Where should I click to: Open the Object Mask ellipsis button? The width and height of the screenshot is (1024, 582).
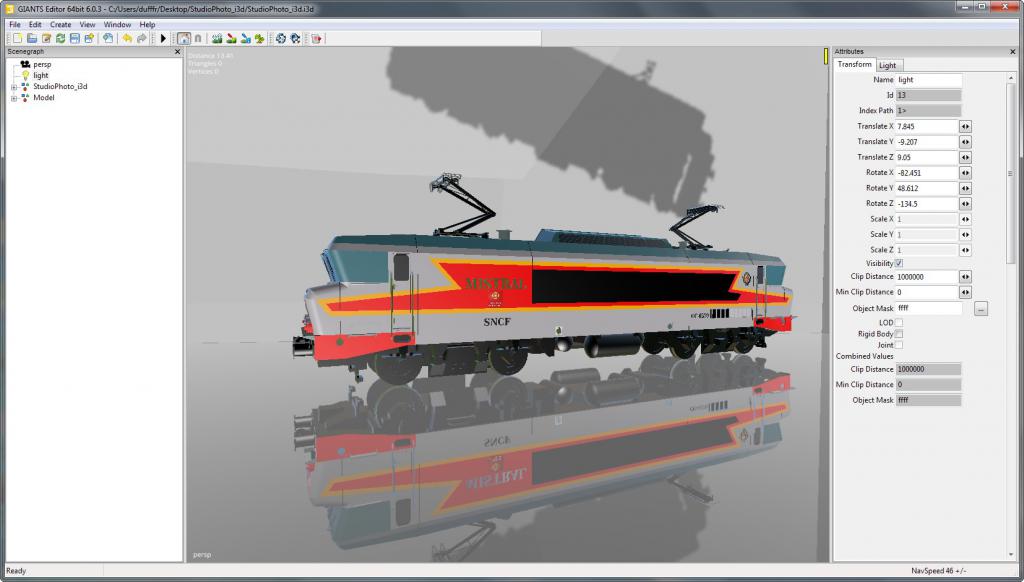tap(980, 308)
